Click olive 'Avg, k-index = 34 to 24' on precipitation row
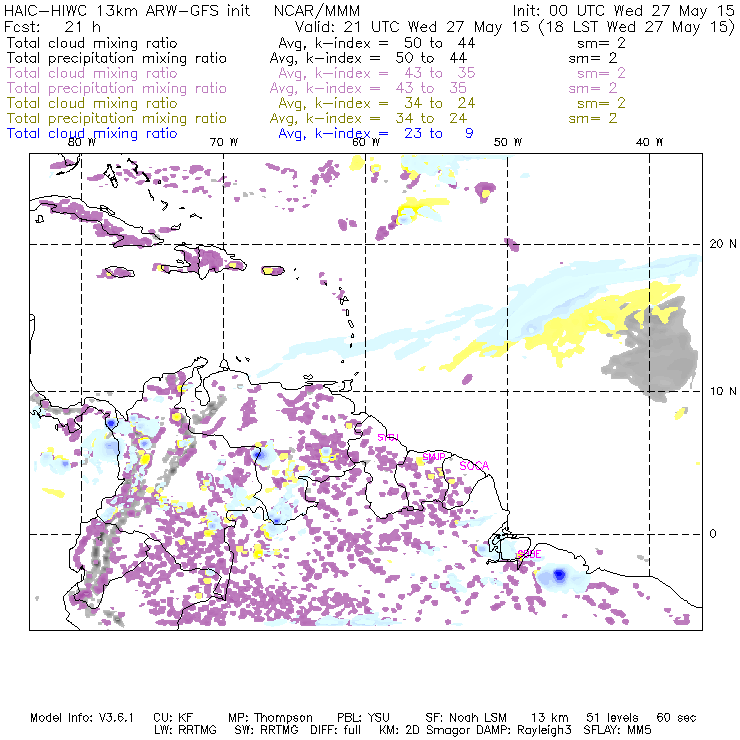Screen dimensions: 740x740 pos(368,118)
